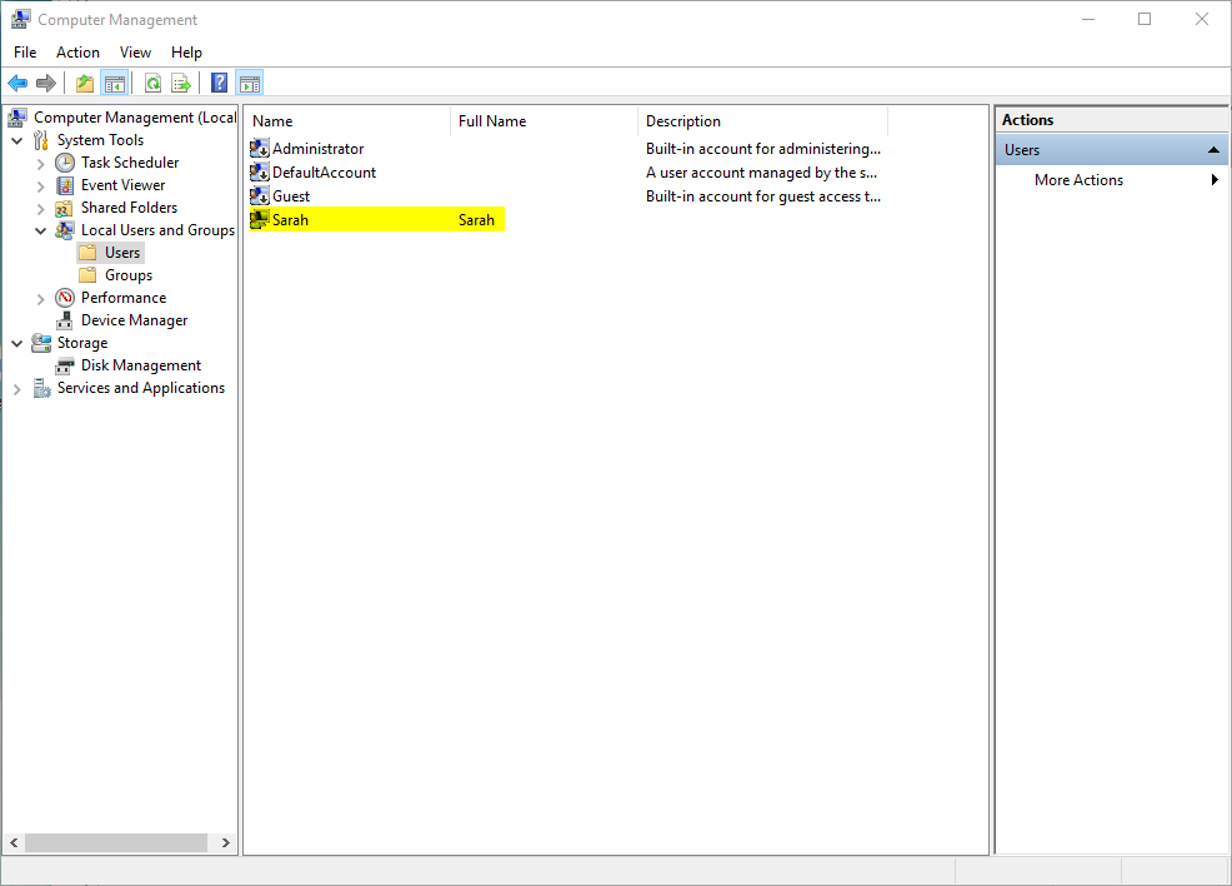Click the Groups folder icon in tree
This screenshot has height=886, width=1232.
(x=88, y=275)
